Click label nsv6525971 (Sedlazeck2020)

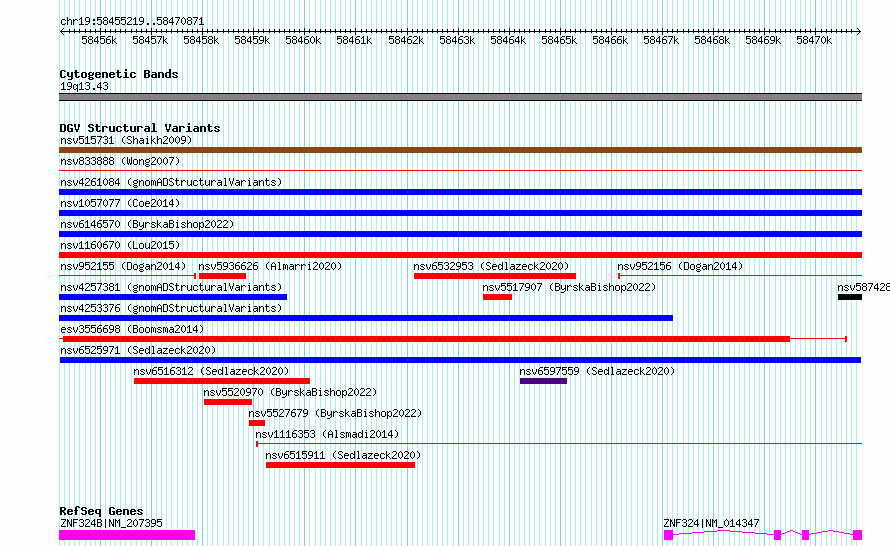click(138, 350)
